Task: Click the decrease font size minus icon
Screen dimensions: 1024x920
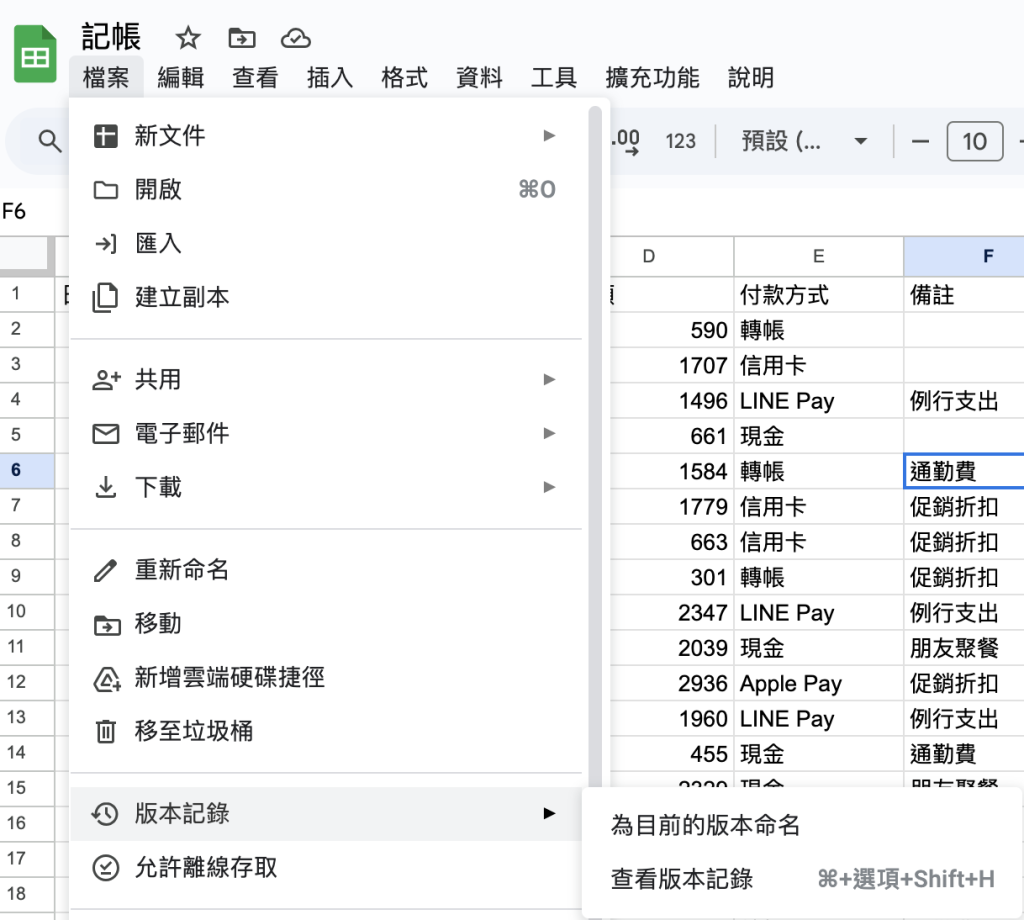Action: 921,141
